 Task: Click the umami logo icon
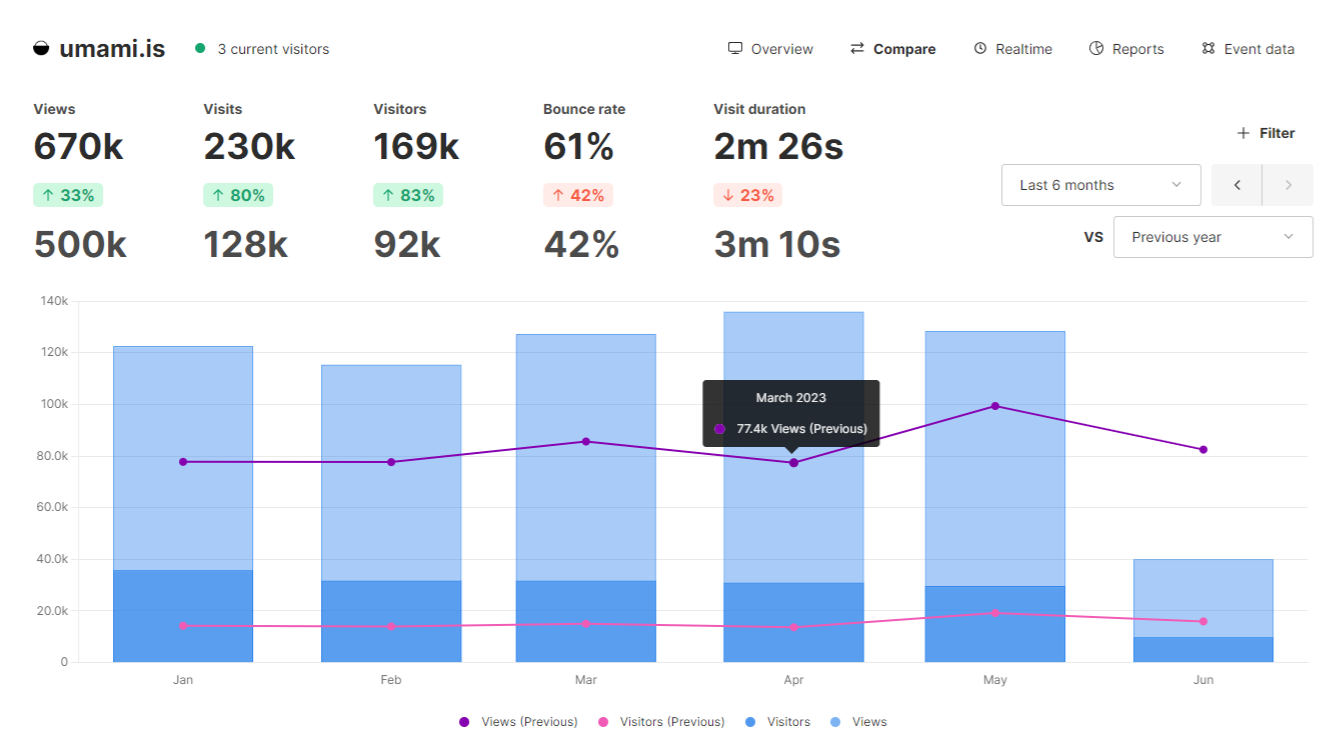[x=41, y=48]
